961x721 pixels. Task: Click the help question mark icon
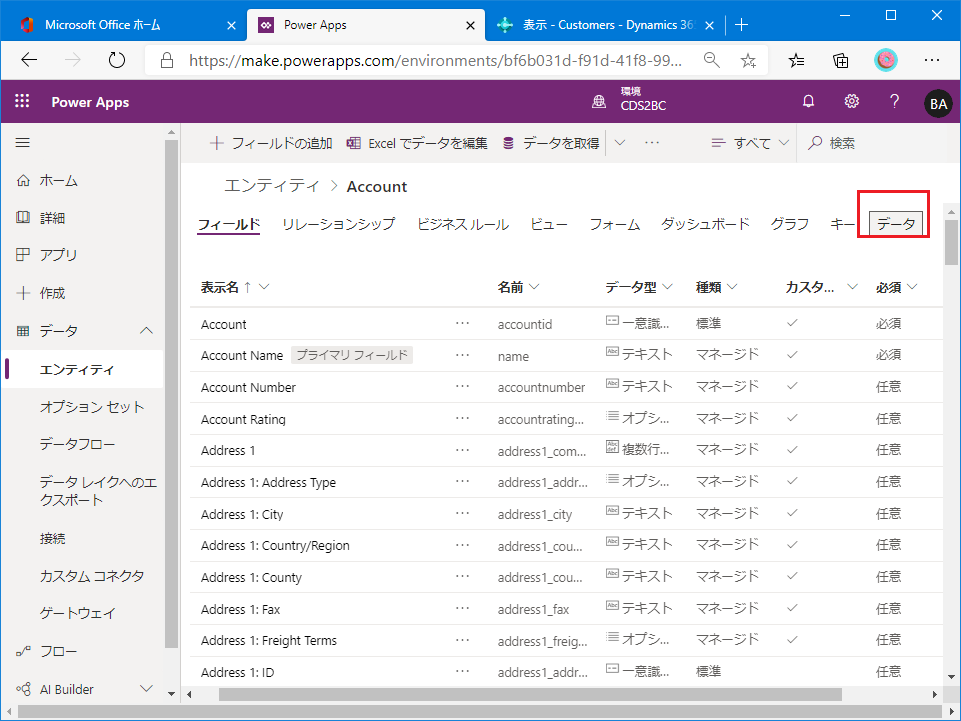coord(895,101)
